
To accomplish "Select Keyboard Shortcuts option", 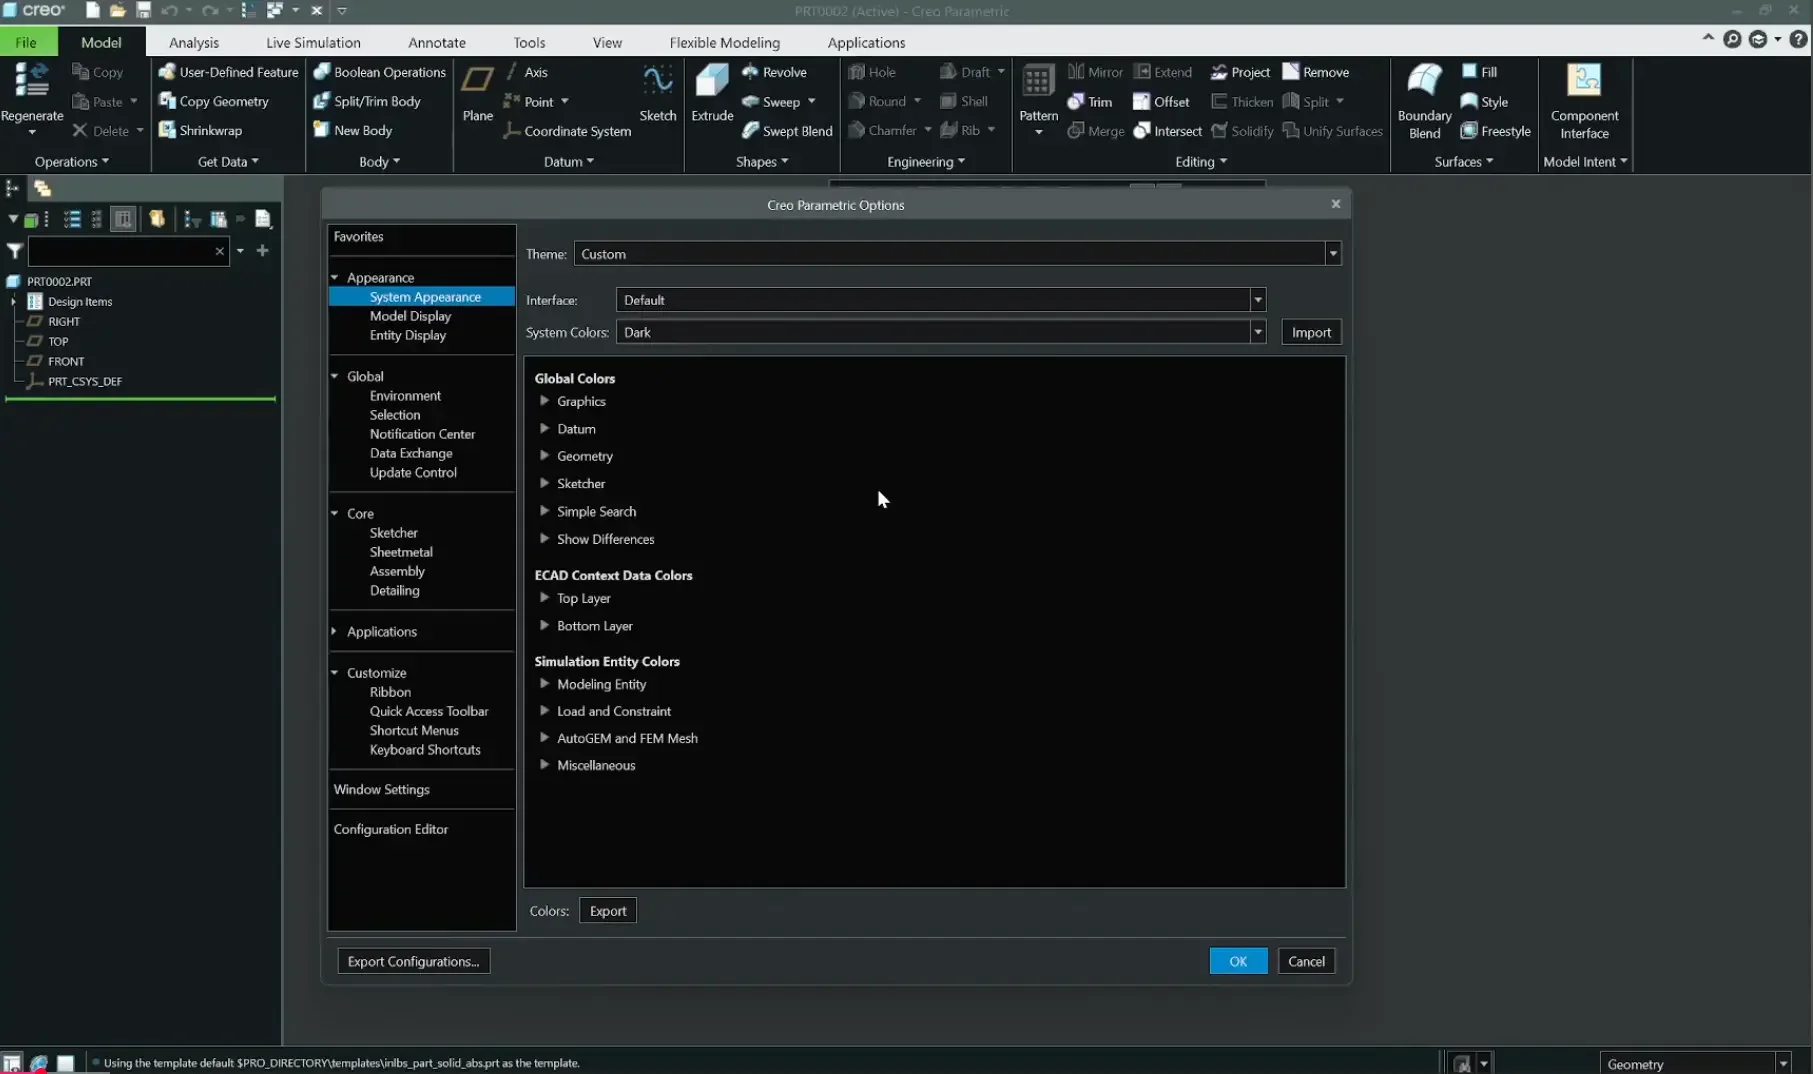I will pyautogui.click(x=424, y=750).
